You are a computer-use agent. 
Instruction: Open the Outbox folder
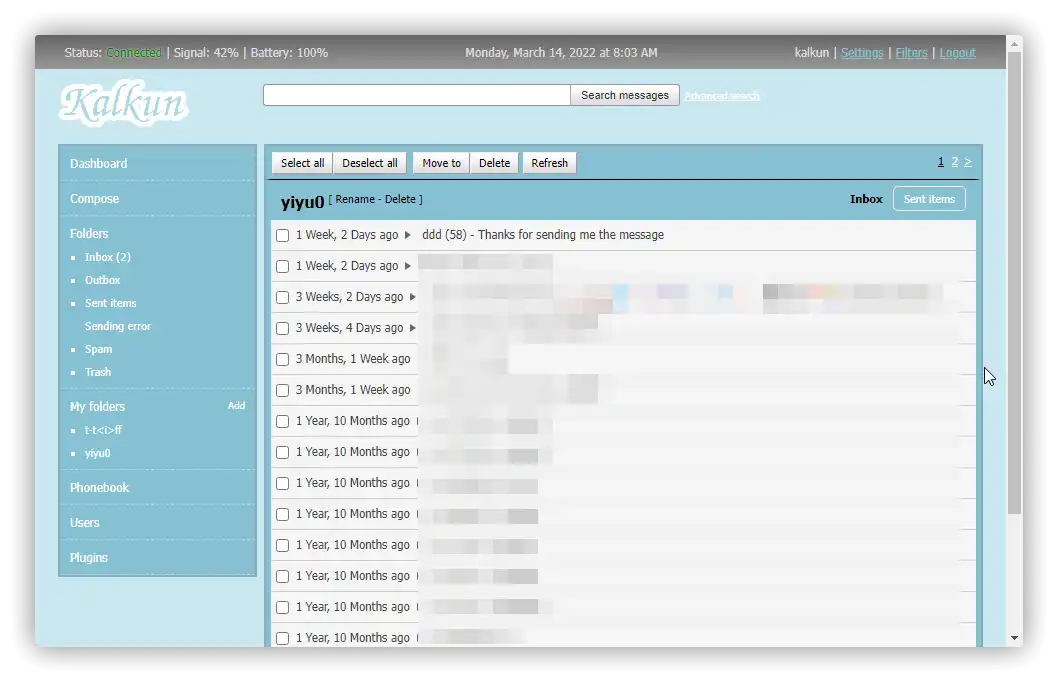[103, 280]
